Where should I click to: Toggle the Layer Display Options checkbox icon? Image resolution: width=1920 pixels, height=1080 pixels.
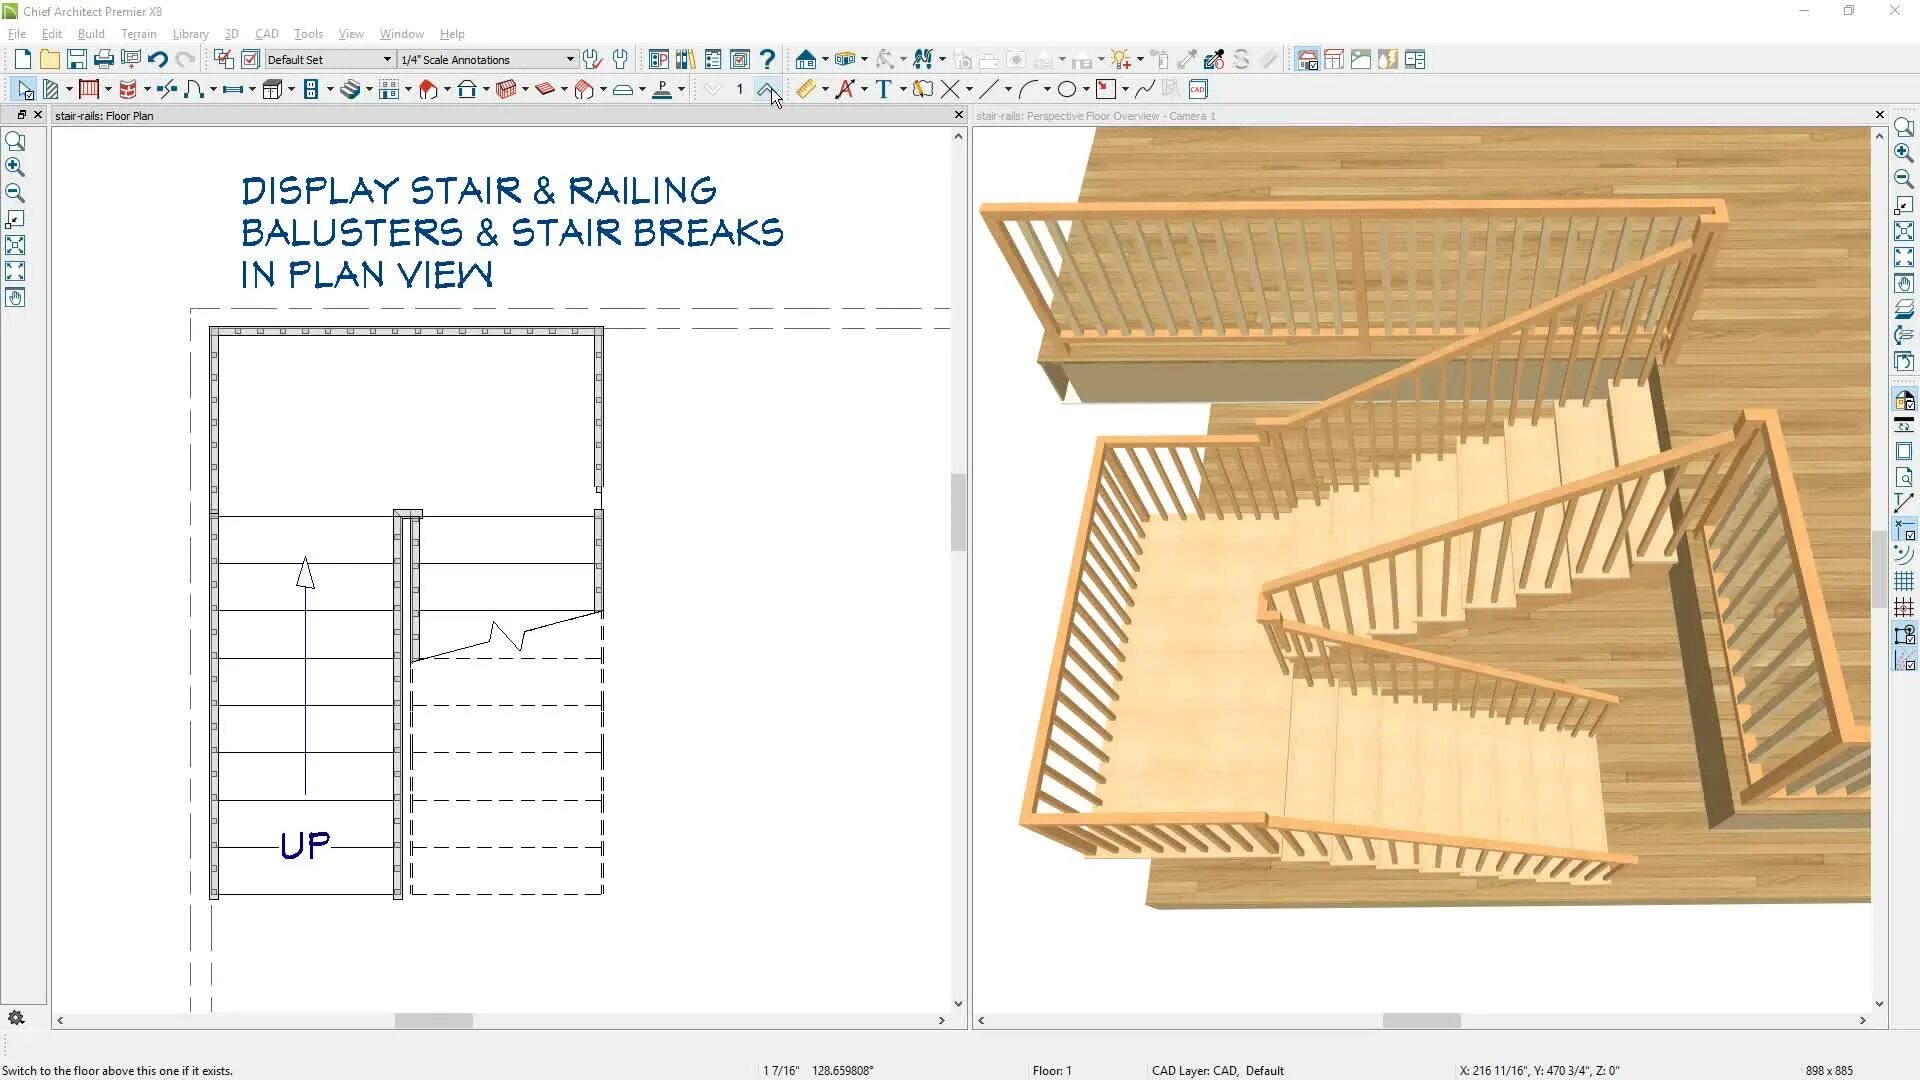click(x=250, y=60)
